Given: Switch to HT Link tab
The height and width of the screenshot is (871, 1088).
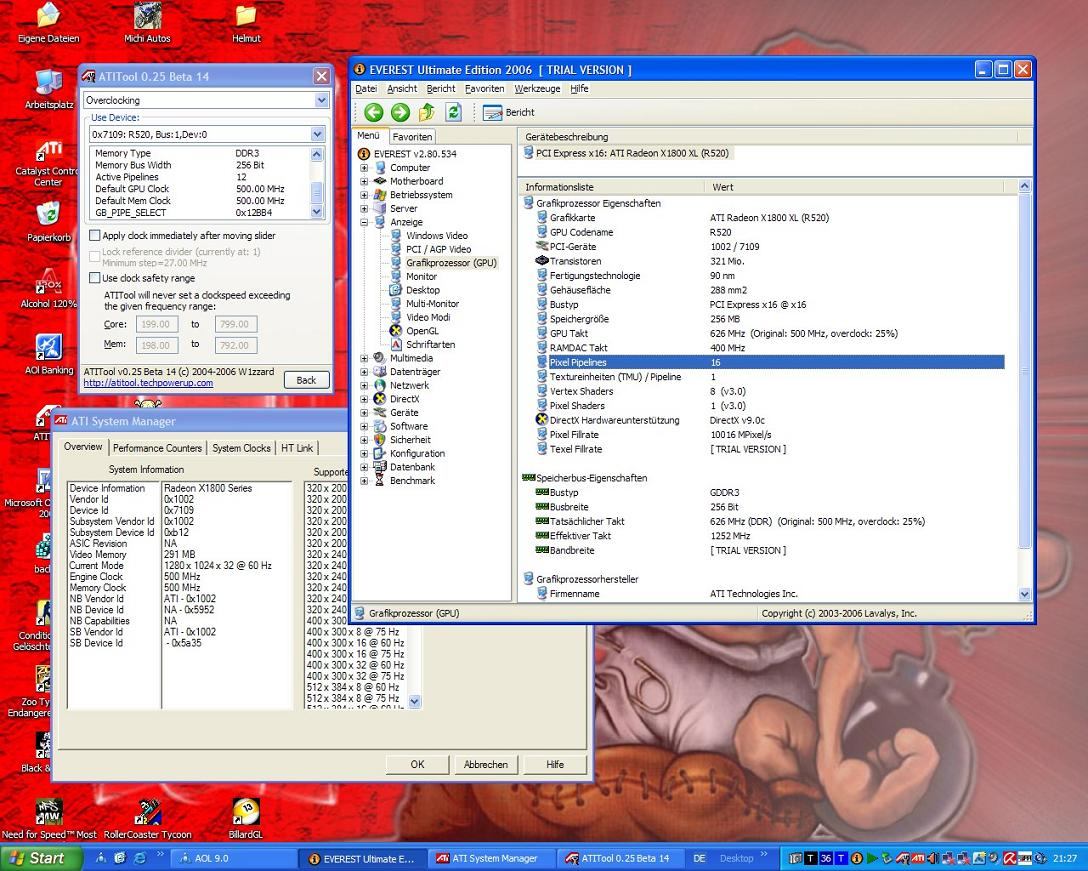Looking at the screenshot, I should 297,448.
